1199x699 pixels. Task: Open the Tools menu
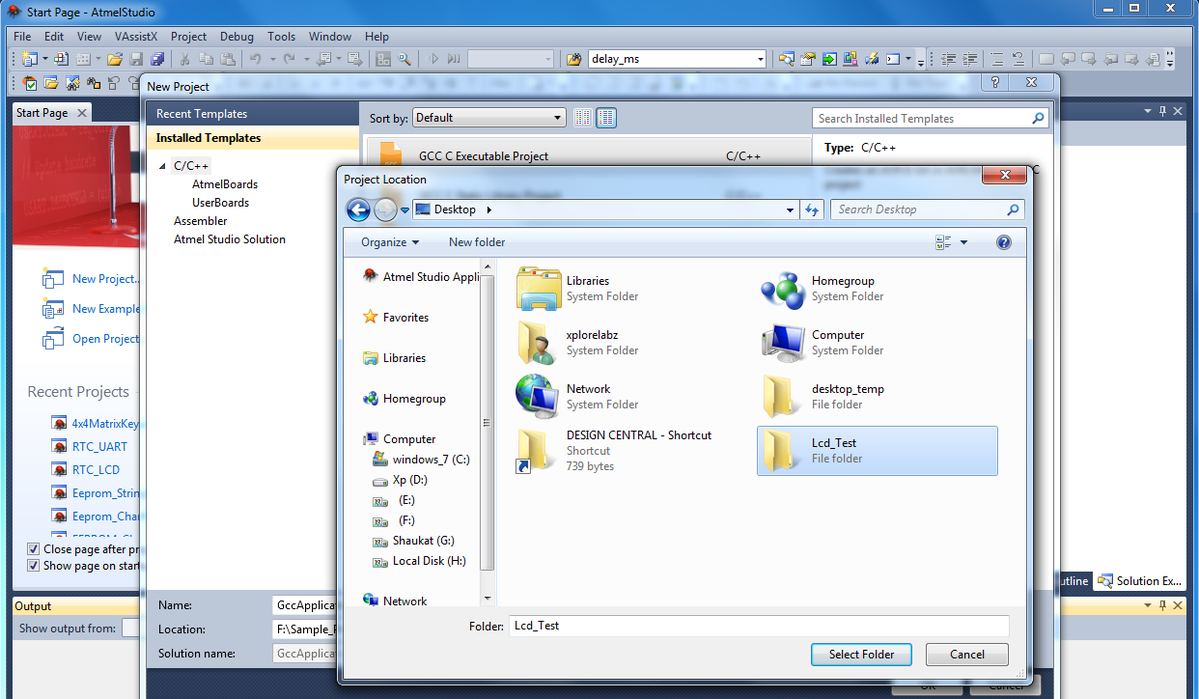281,37
